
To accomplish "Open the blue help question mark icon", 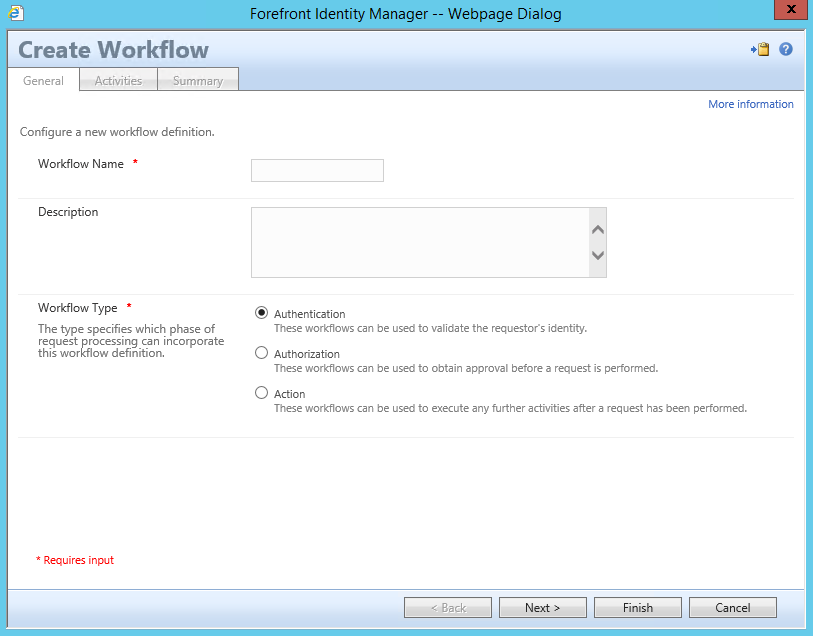I will (x=786, y=49).
